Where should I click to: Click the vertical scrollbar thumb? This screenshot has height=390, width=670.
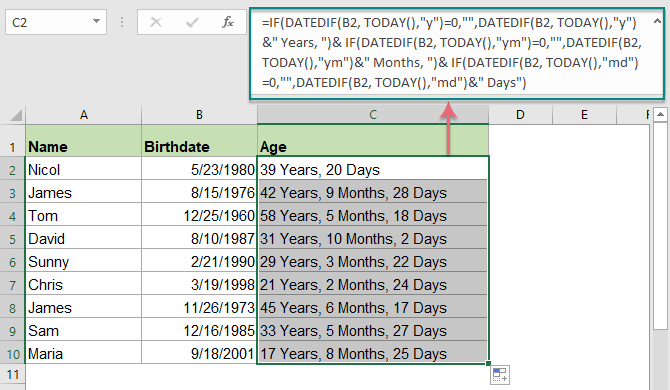(x=661, y=226)
